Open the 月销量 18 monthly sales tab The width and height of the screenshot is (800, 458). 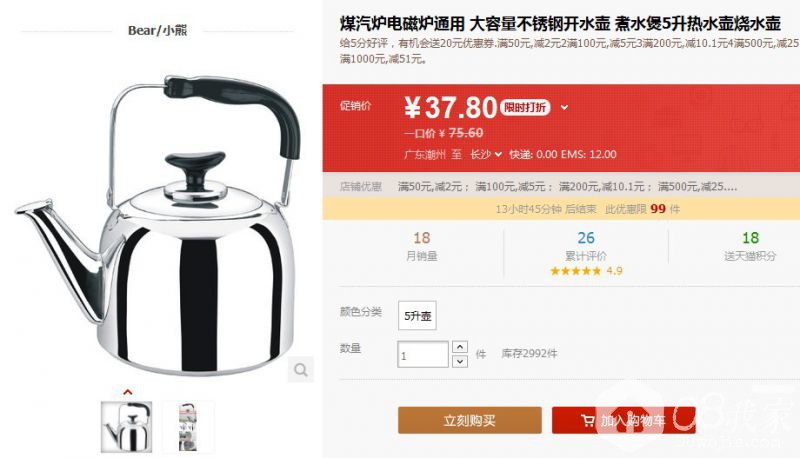(x=422, y=245)
